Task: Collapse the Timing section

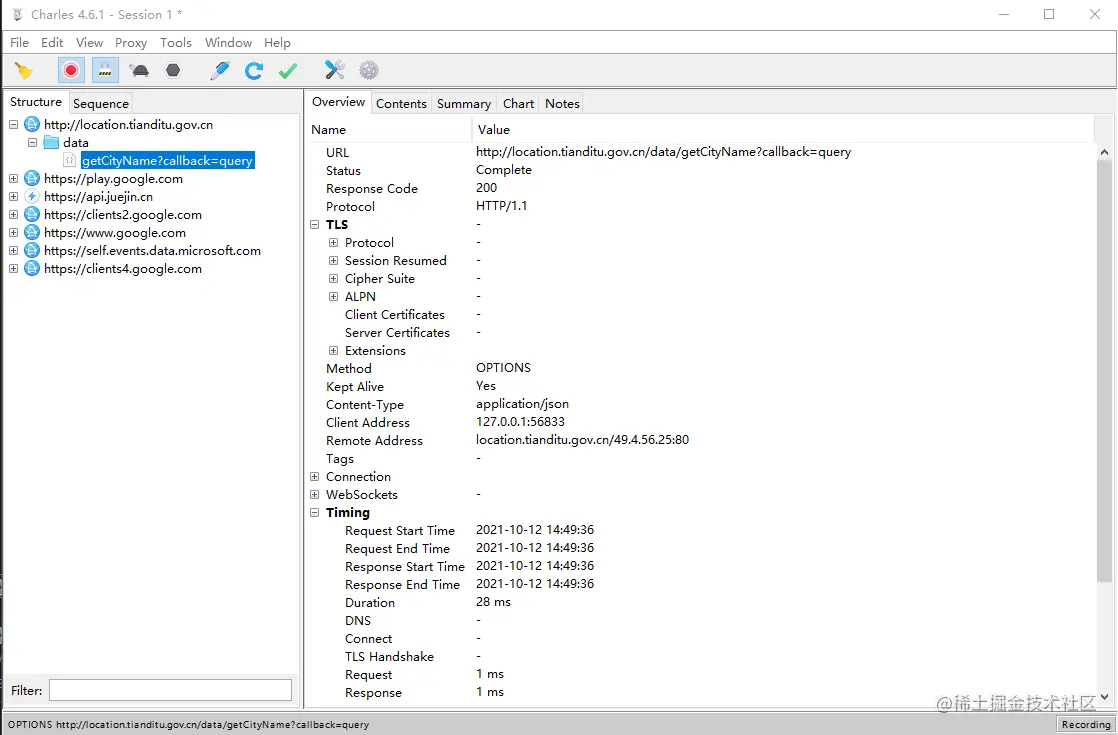Action: pos(314,513)
